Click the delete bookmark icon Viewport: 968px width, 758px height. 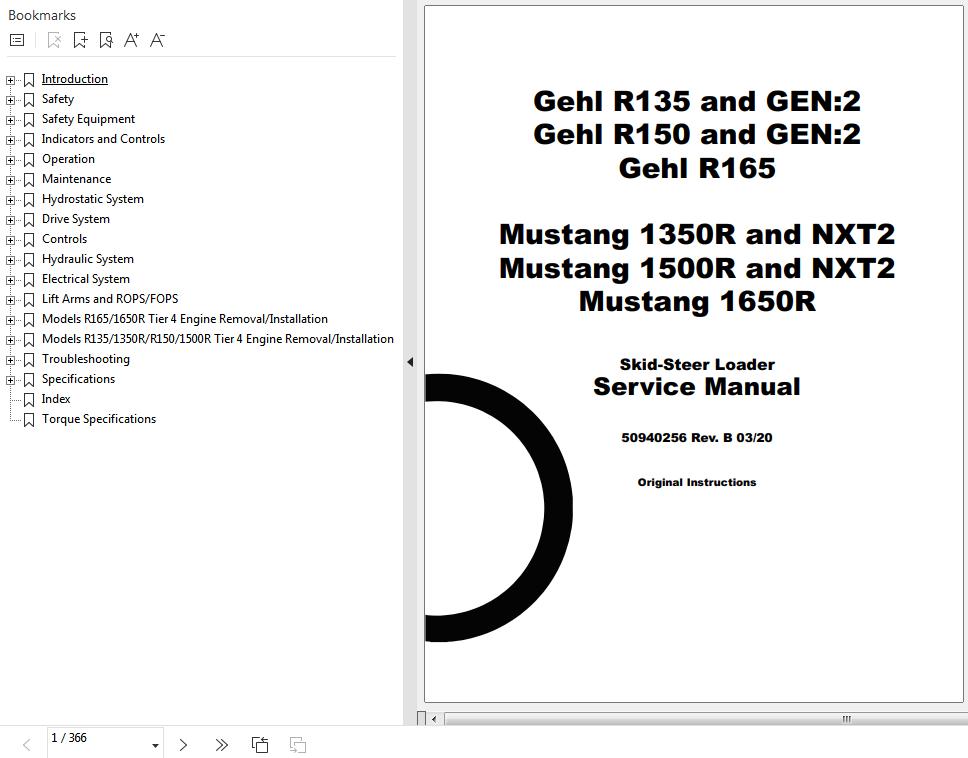tap(54, 40)
